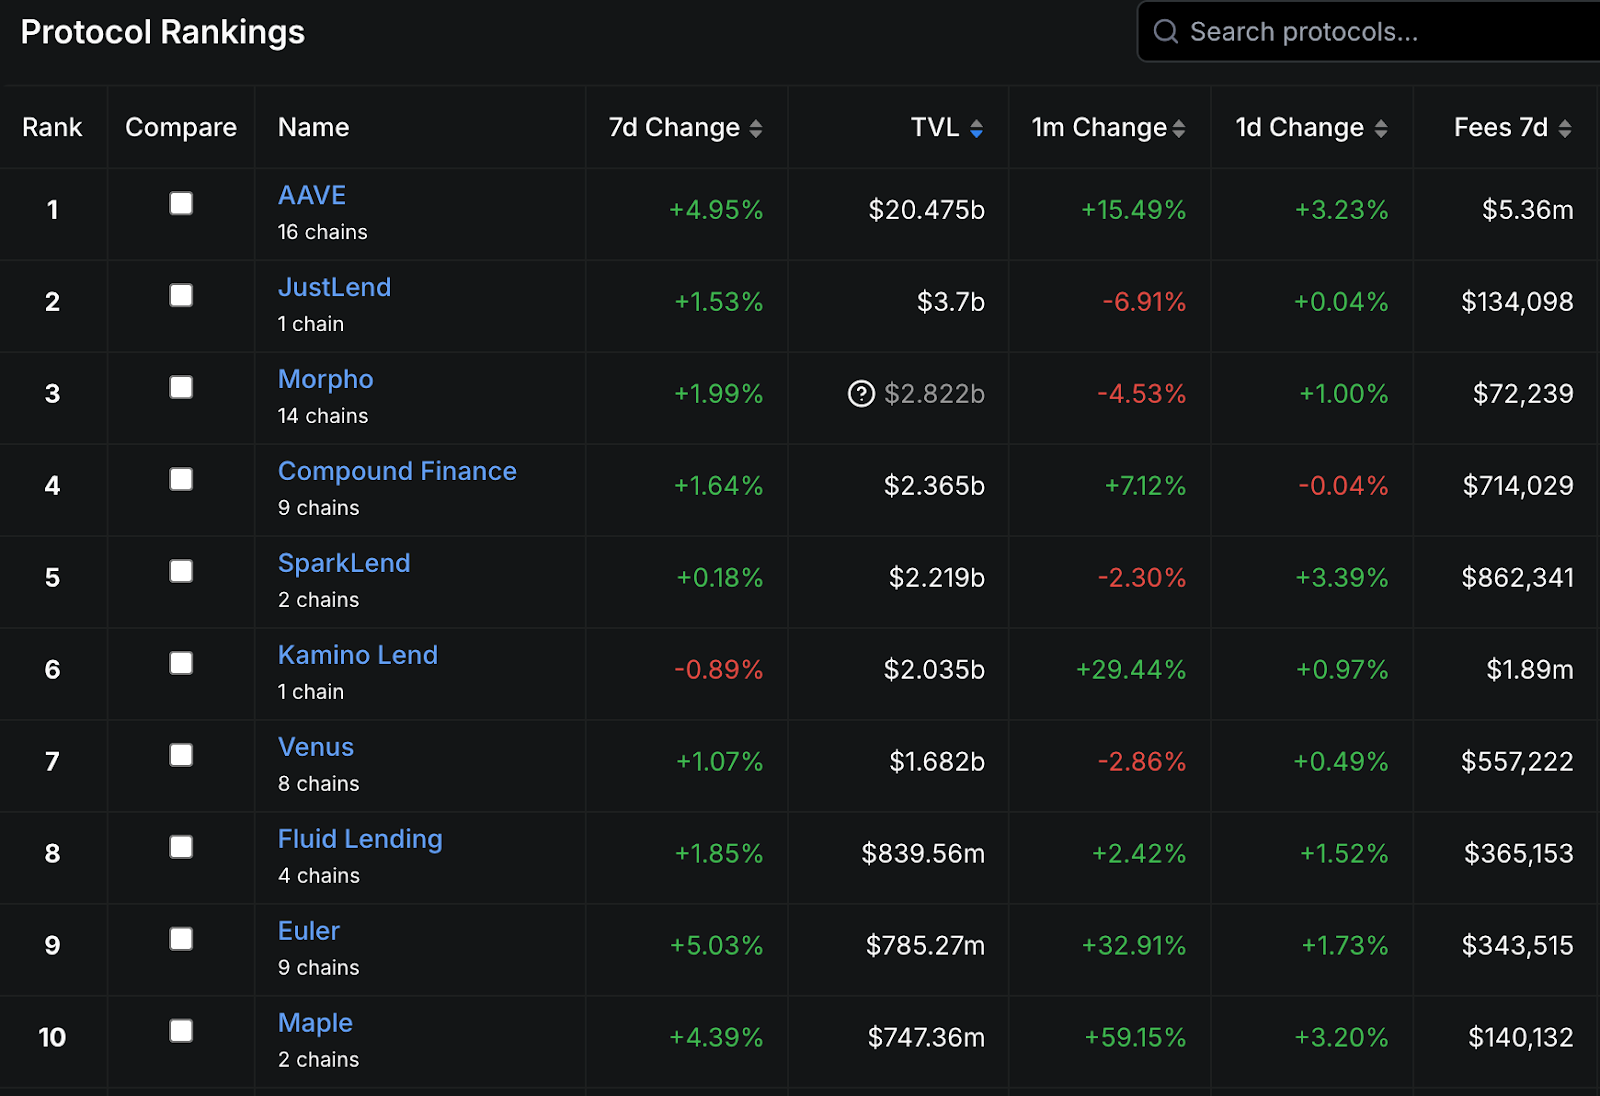
Task: Click the 7d Change column header label
Action: pyautogui.click(x=674, y=128)
